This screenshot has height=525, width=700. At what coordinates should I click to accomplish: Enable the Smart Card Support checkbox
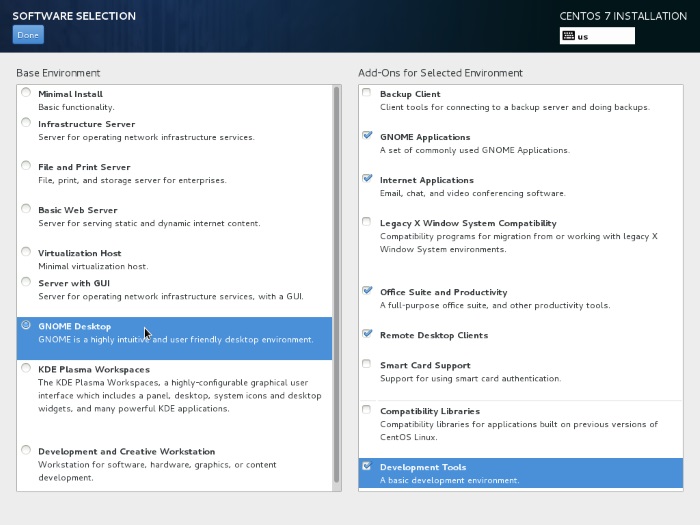[x=367, y=364]
